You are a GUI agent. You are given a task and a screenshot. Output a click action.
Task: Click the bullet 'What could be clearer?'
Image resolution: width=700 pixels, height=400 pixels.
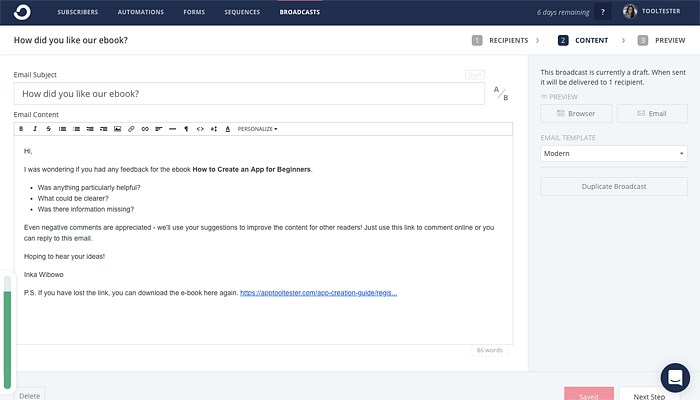click(x=73, y=199)
